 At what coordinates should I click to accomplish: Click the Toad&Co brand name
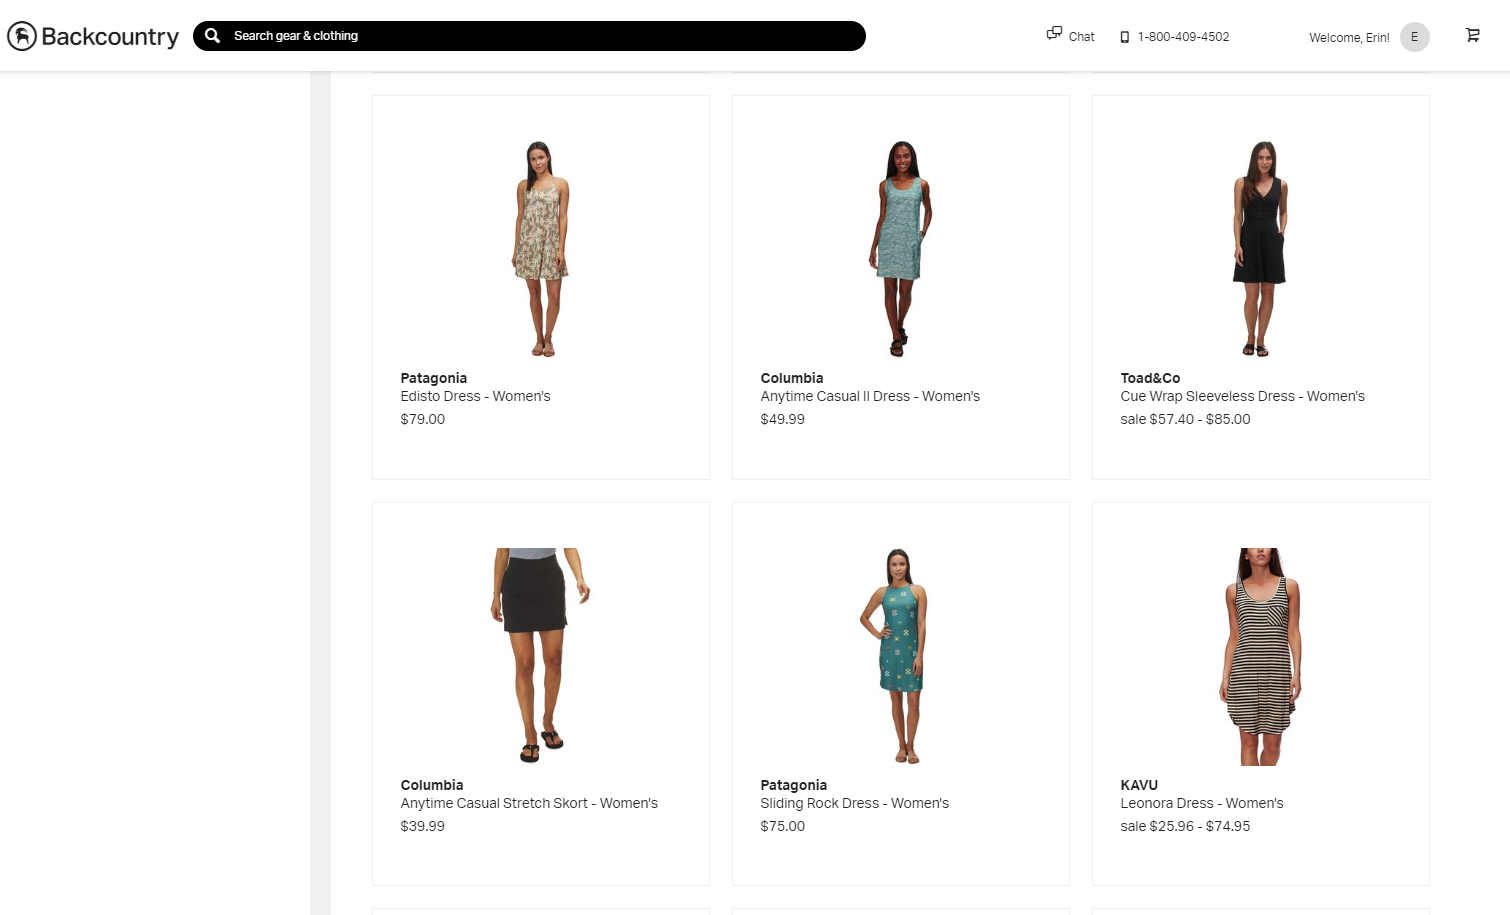point(1150,378)
